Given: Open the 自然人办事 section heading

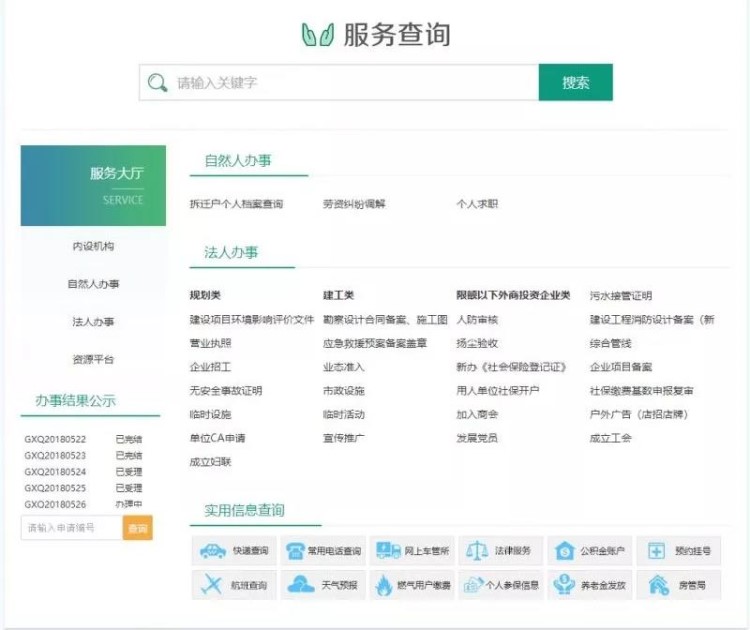Looking at the screenshot, I should [238, 161].
